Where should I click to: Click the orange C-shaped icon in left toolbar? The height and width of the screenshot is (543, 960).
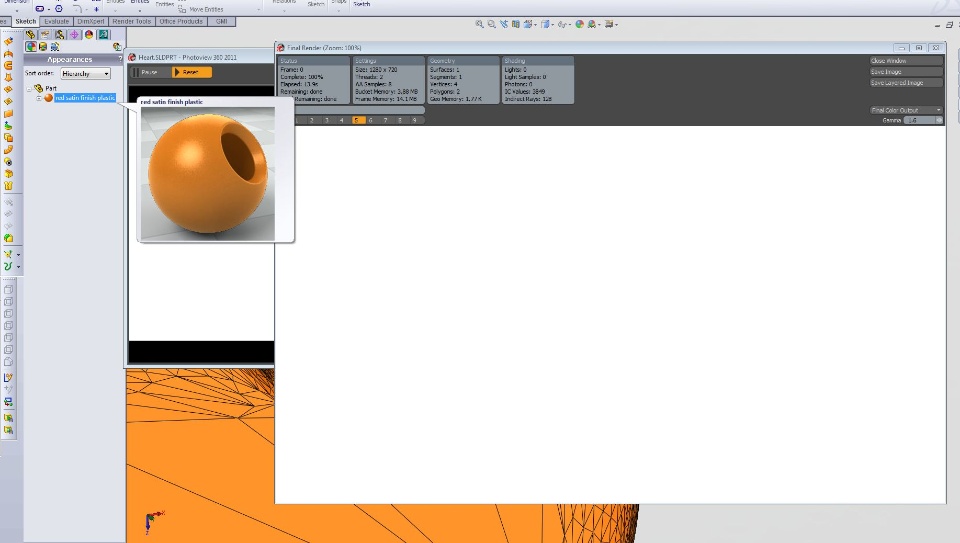[x=9, y=66]
